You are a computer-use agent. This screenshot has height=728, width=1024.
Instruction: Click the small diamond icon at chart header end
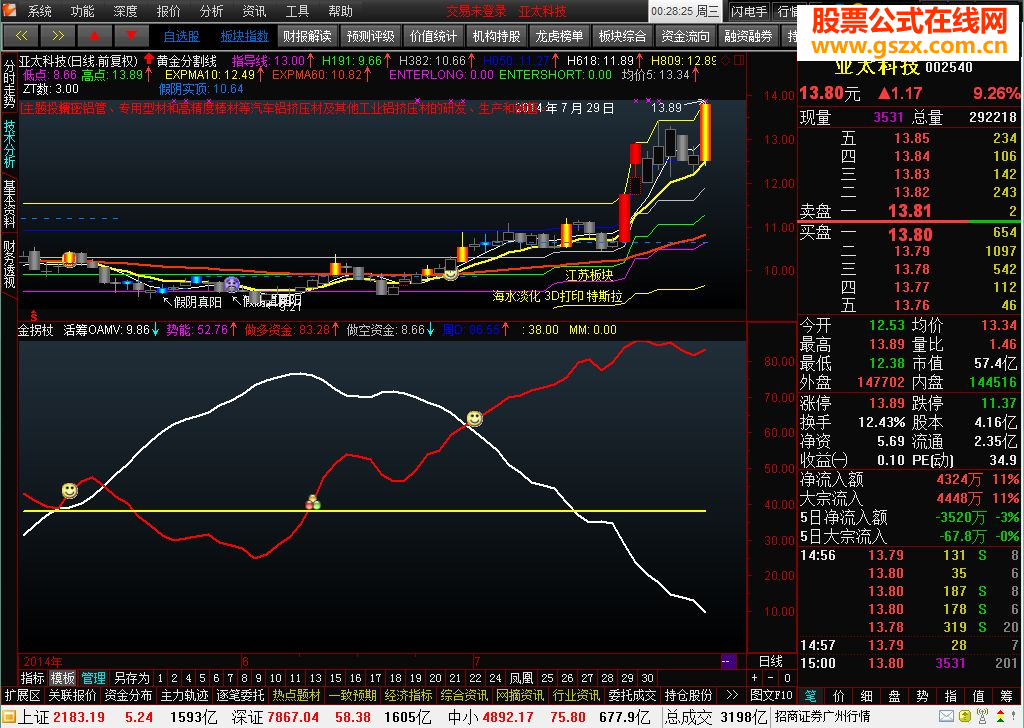pos(726,60)
